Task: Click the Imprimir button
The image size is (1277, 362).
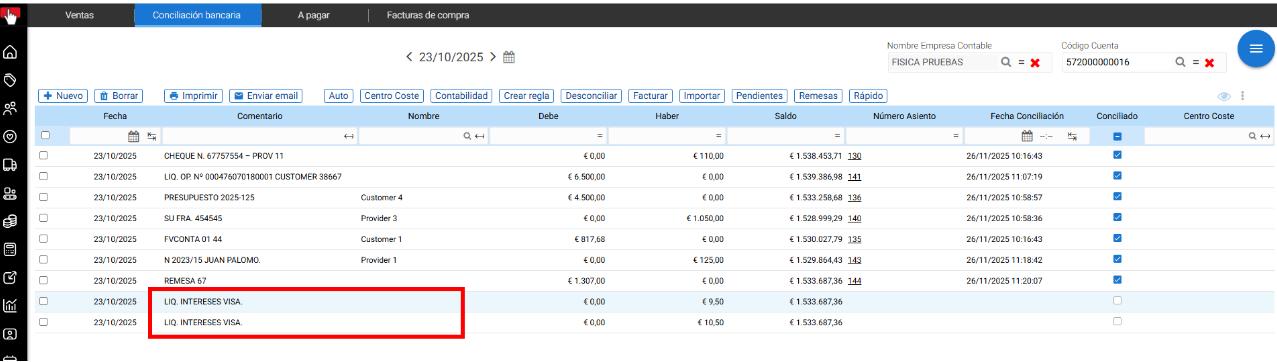Action: coord(193,96)
